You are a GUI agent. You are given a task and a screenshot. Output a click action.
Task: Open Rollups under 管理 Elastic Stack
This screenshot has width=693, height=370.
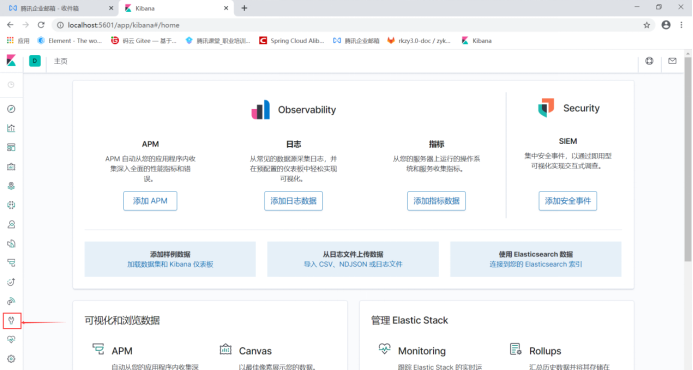point(545,351)
